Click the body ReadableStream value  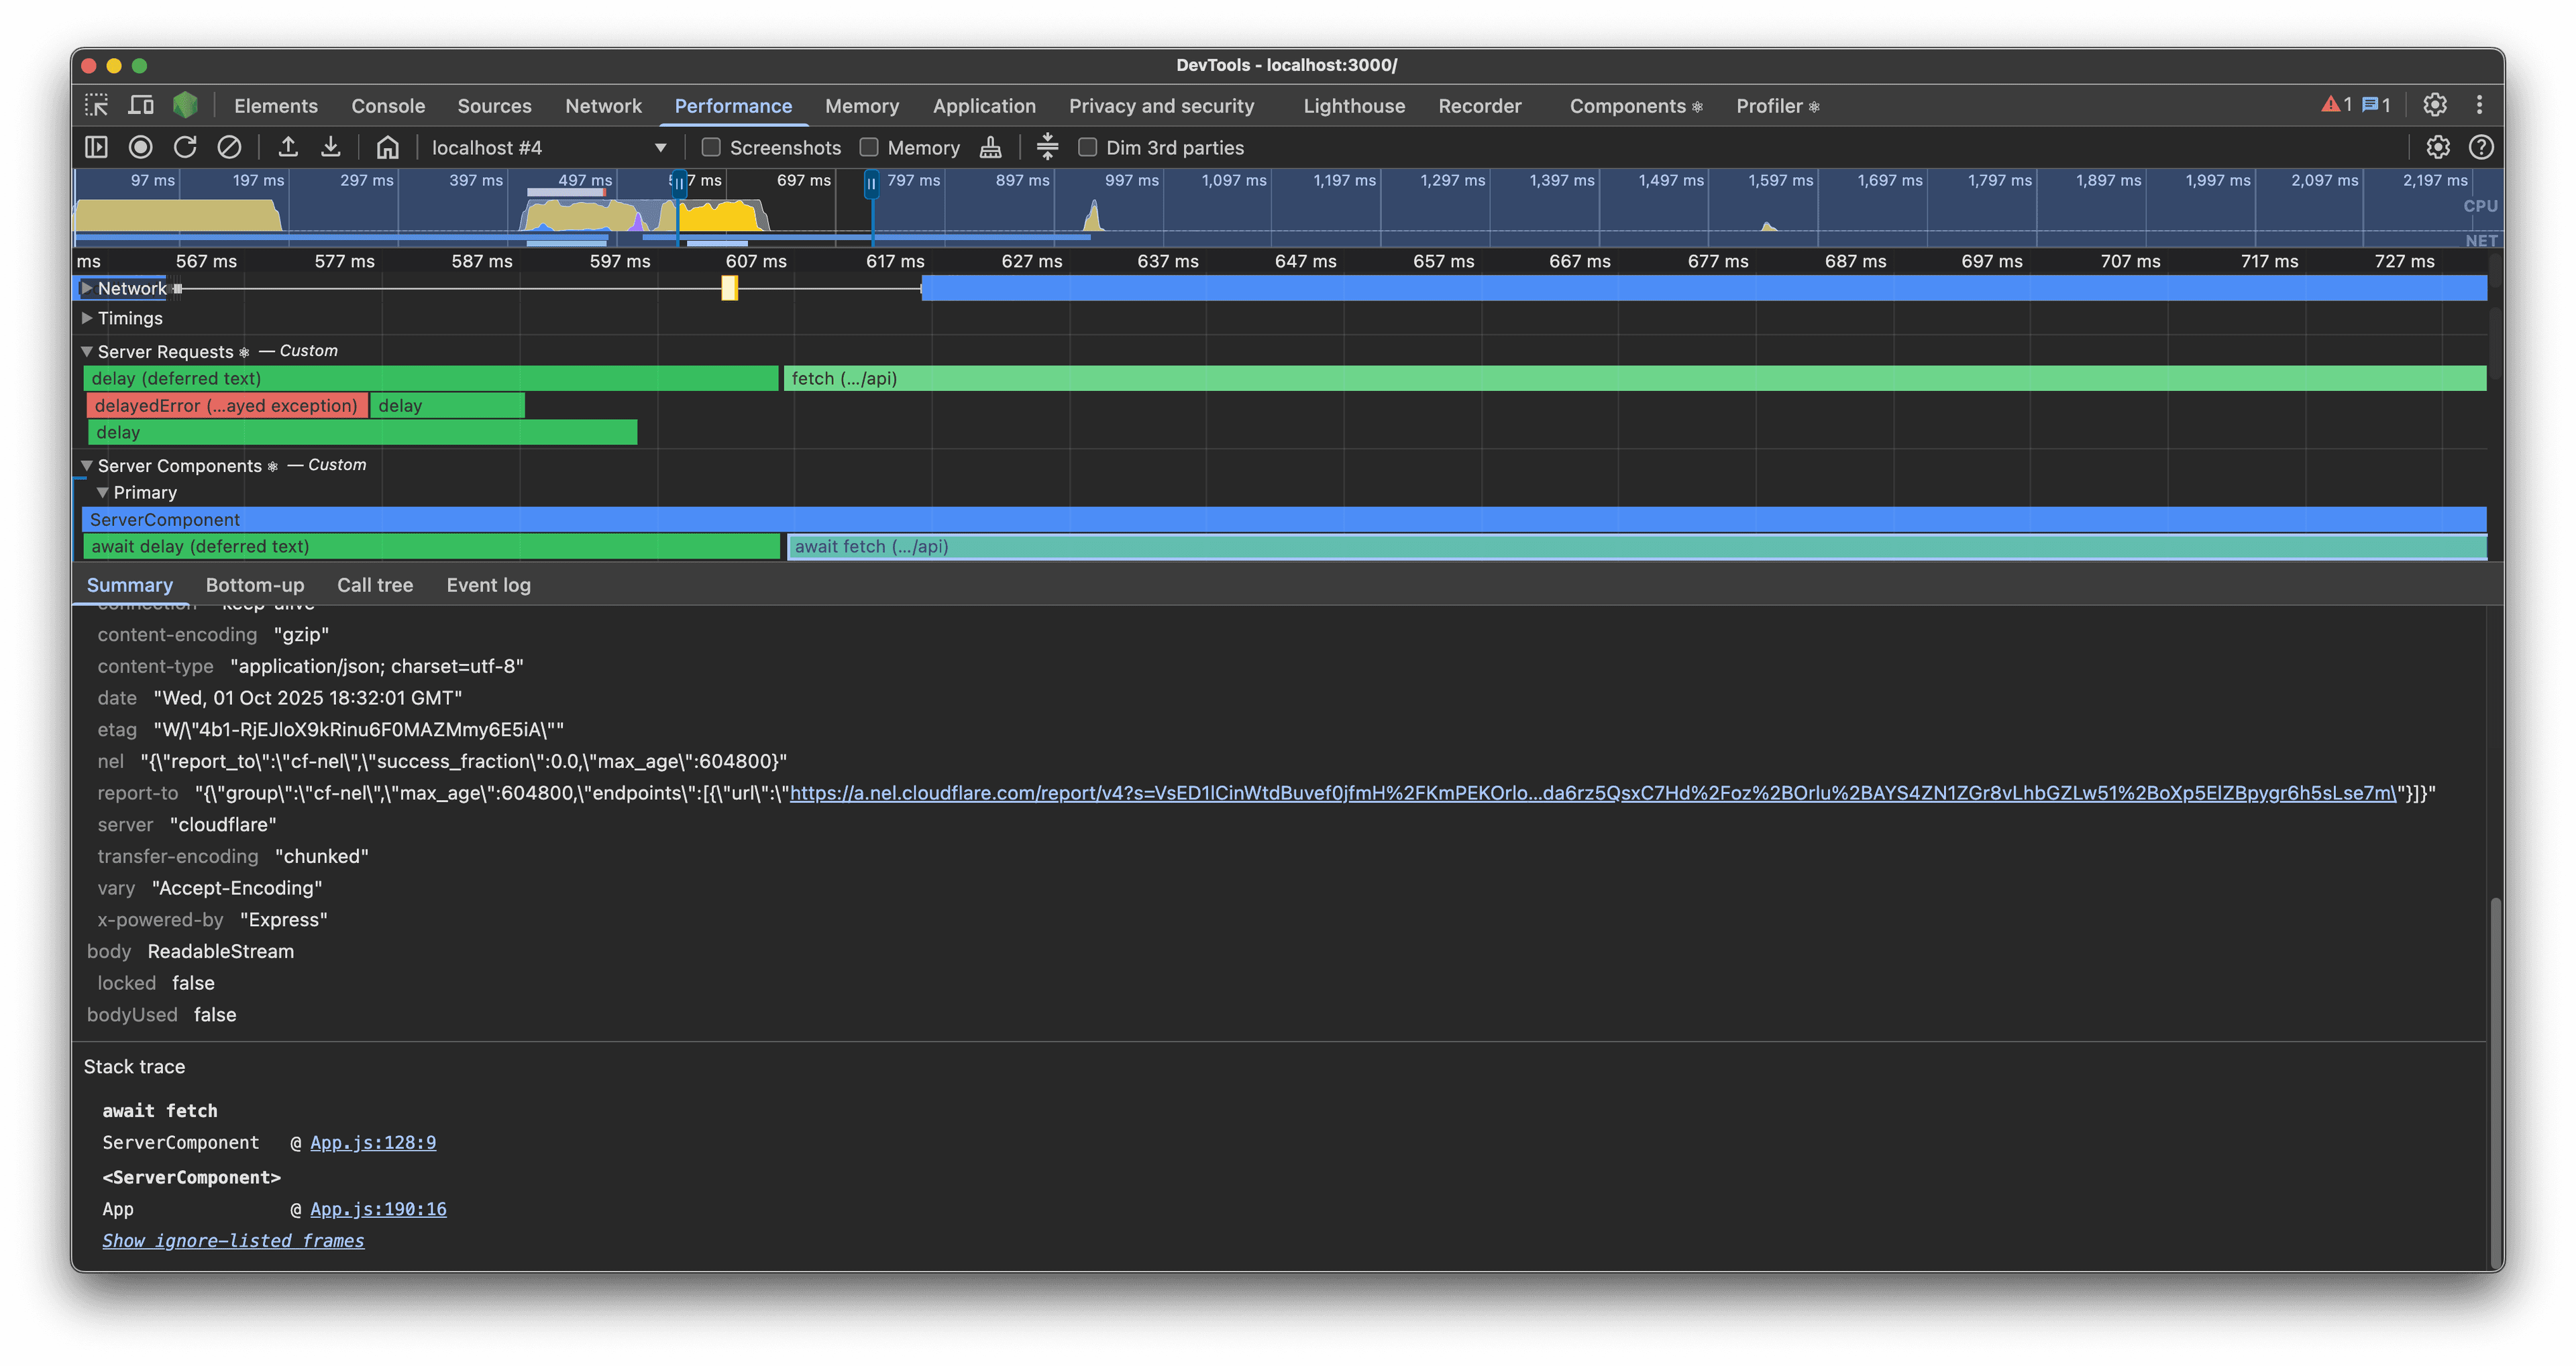[221, 951]
